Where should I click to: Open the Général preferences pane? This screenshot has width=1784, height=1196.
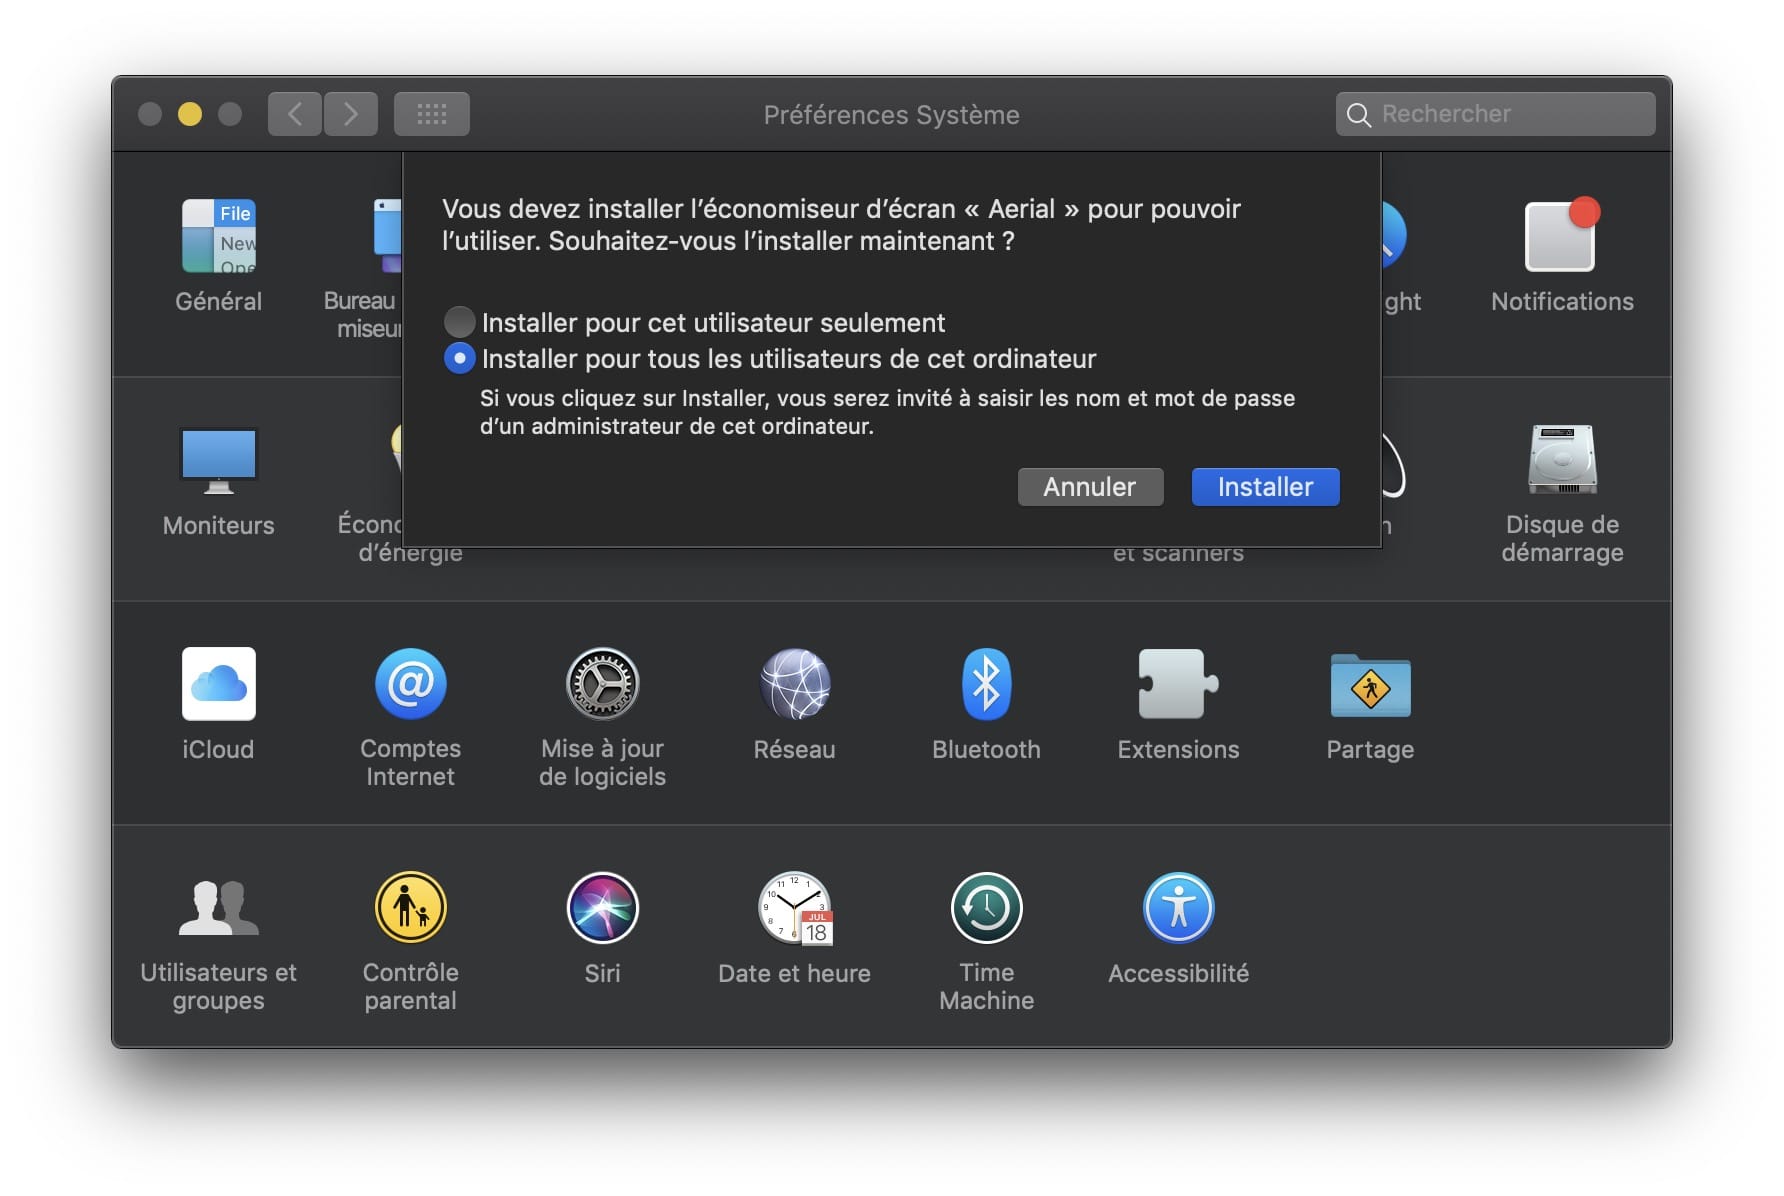(218, 236)
